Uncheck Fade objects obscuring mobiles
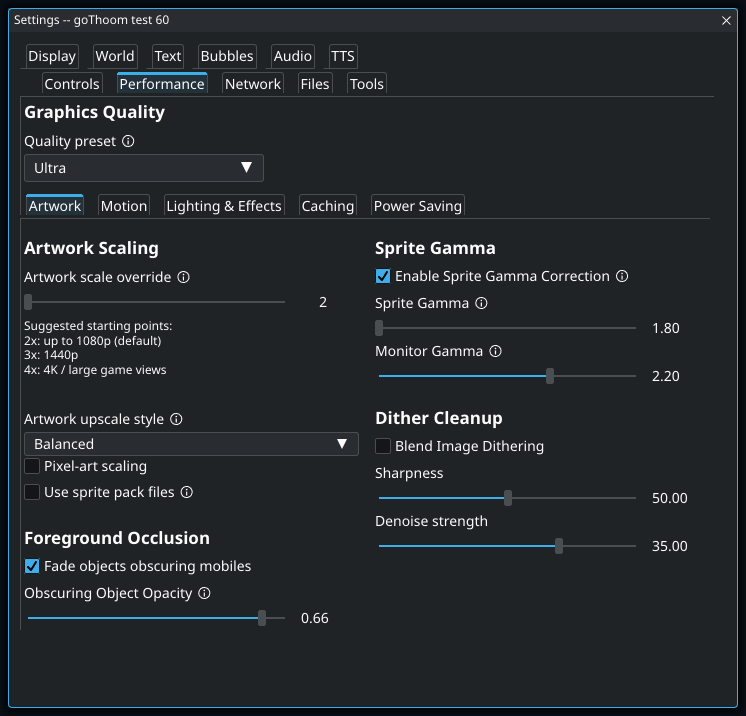 (x=32, y=566)
